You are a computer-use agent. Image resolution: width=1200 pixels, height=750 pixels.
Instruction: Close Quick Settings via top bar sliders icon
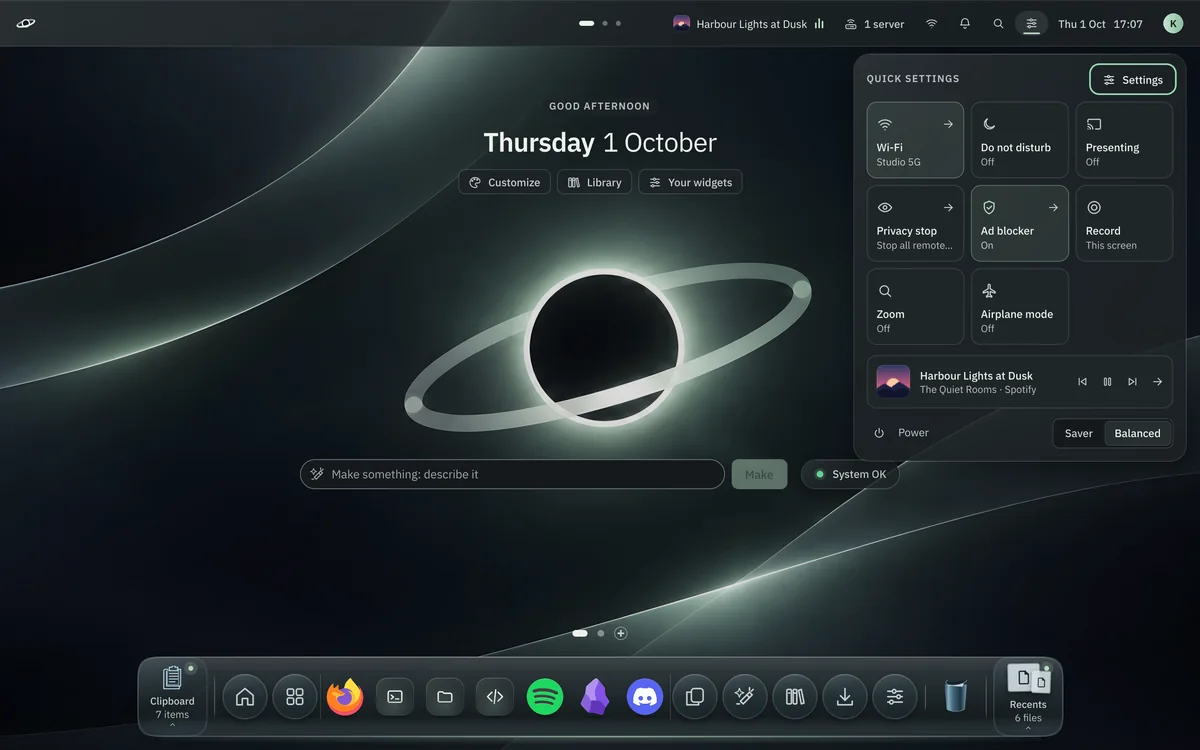point(1031,24)
